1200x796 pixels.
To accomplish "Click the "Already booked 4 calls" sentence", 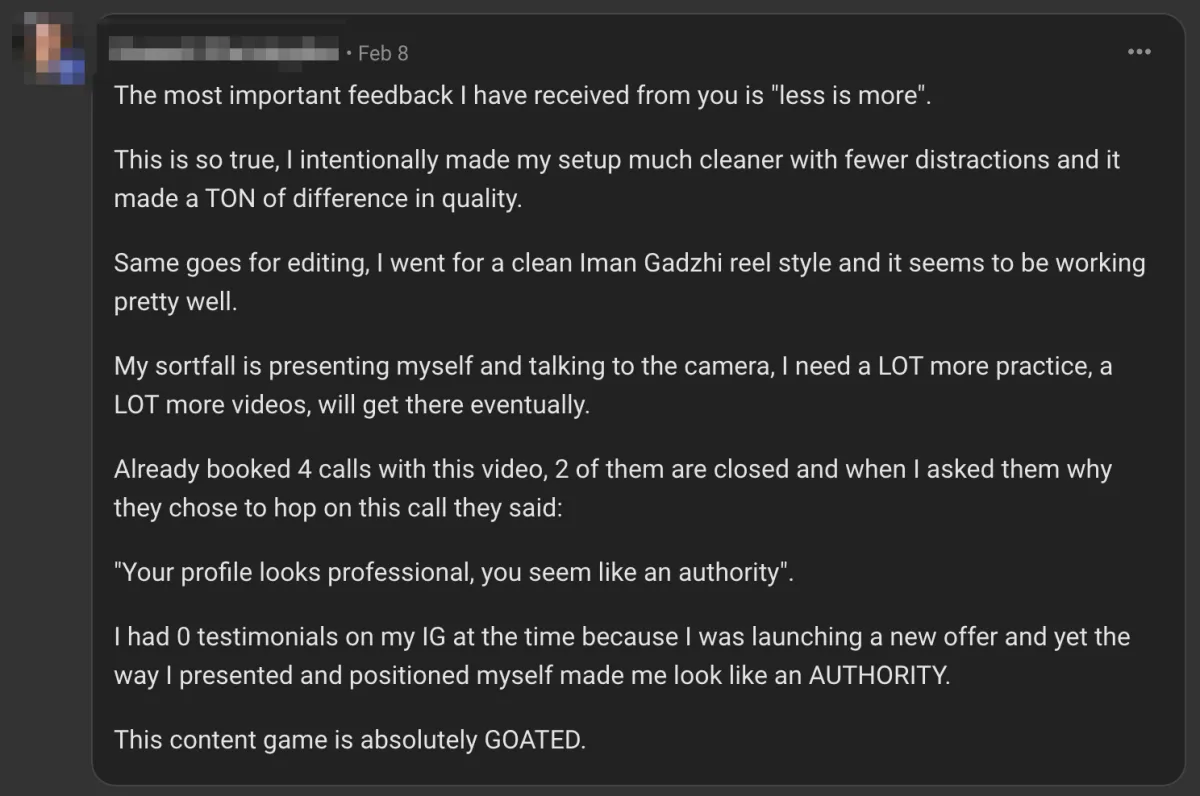I will (612, 470).
